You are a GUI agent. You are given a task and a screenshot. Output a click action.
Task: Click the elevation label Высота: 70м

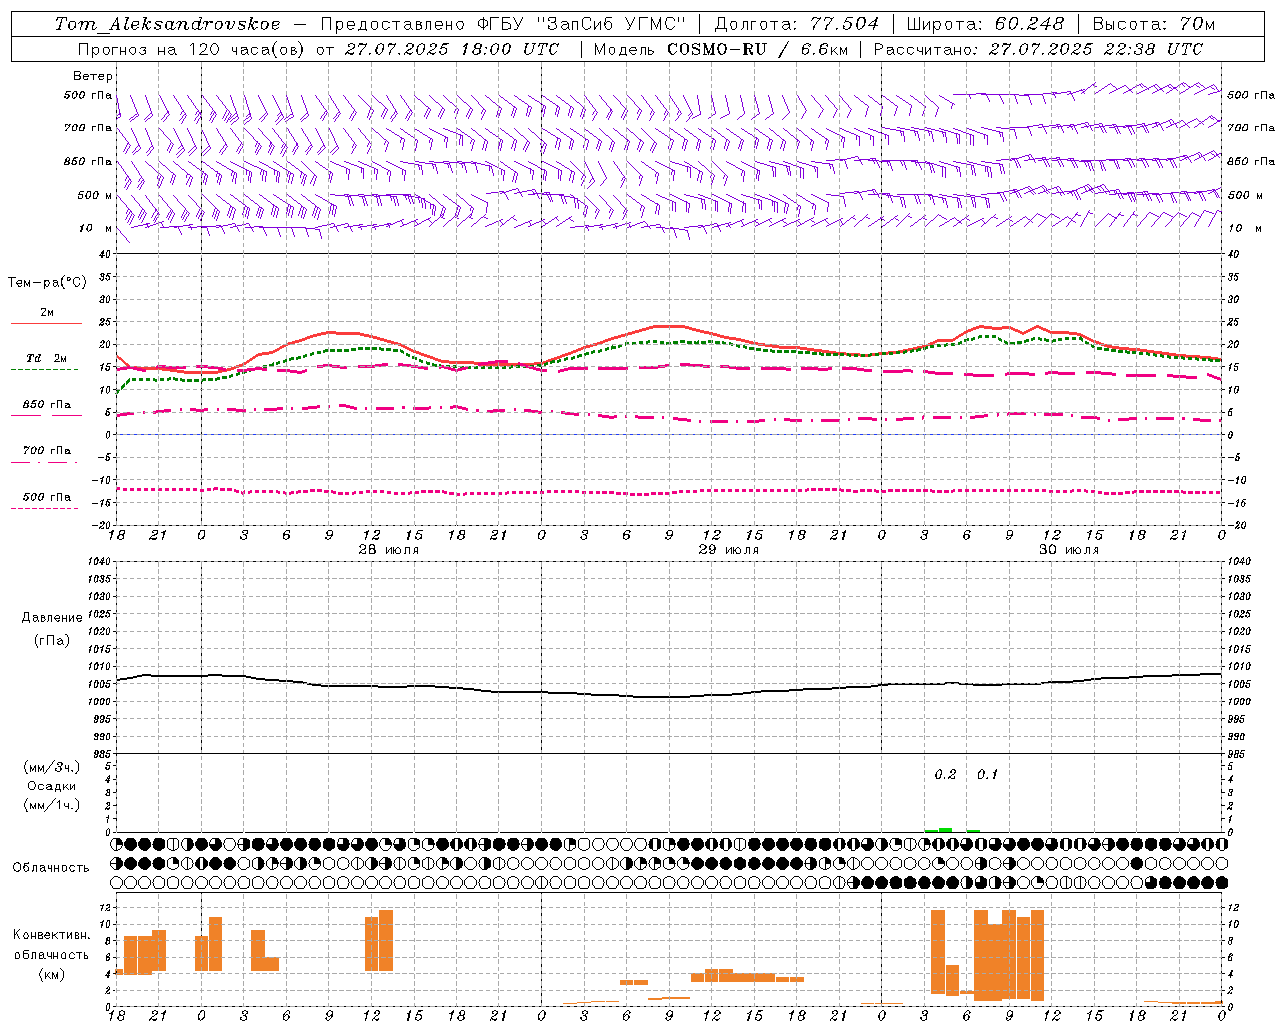(1154, 24)
